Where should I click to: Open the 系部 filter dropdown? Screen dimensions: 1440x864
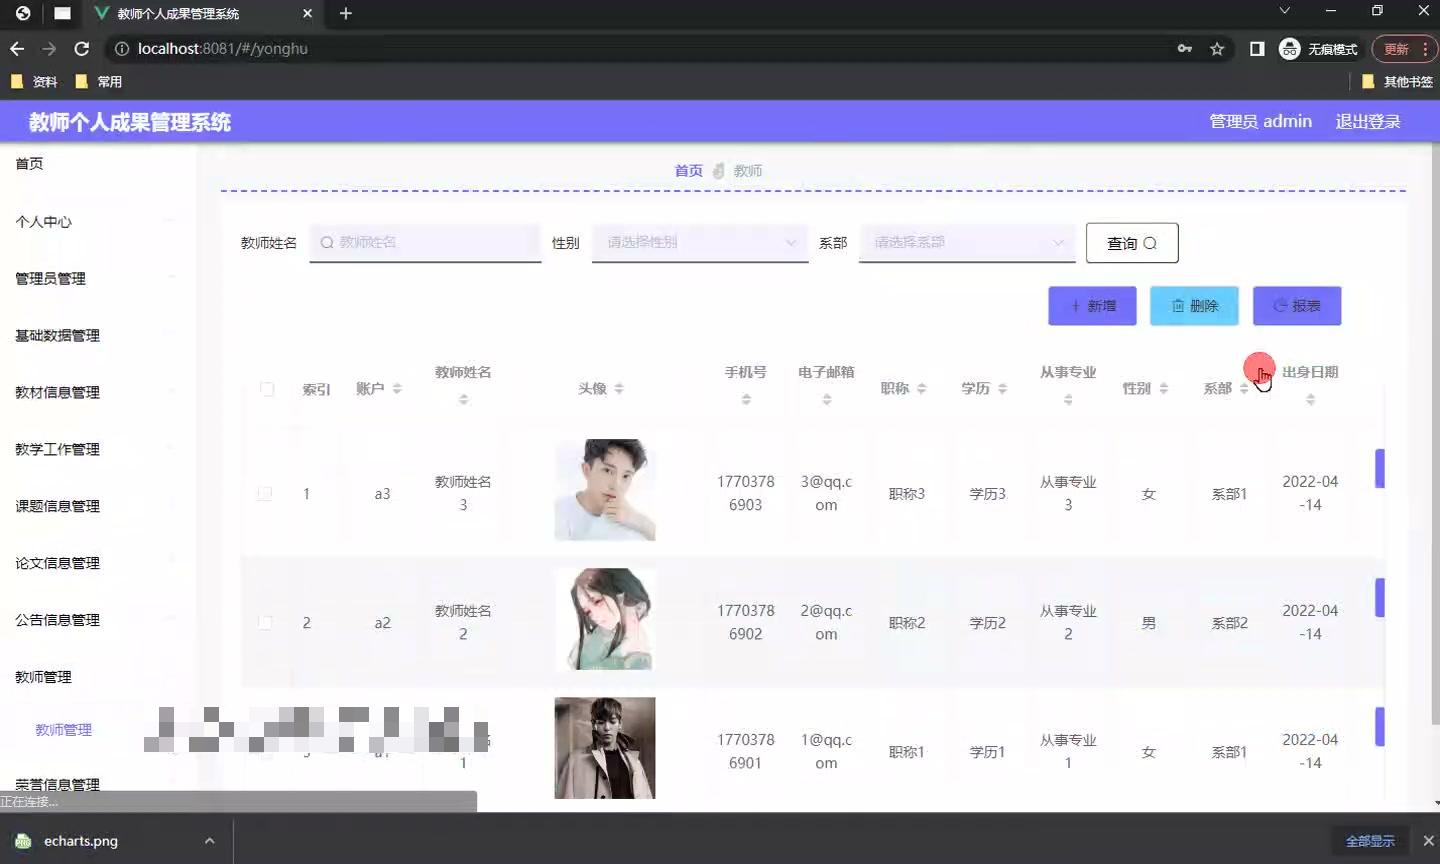coord(967,242)
